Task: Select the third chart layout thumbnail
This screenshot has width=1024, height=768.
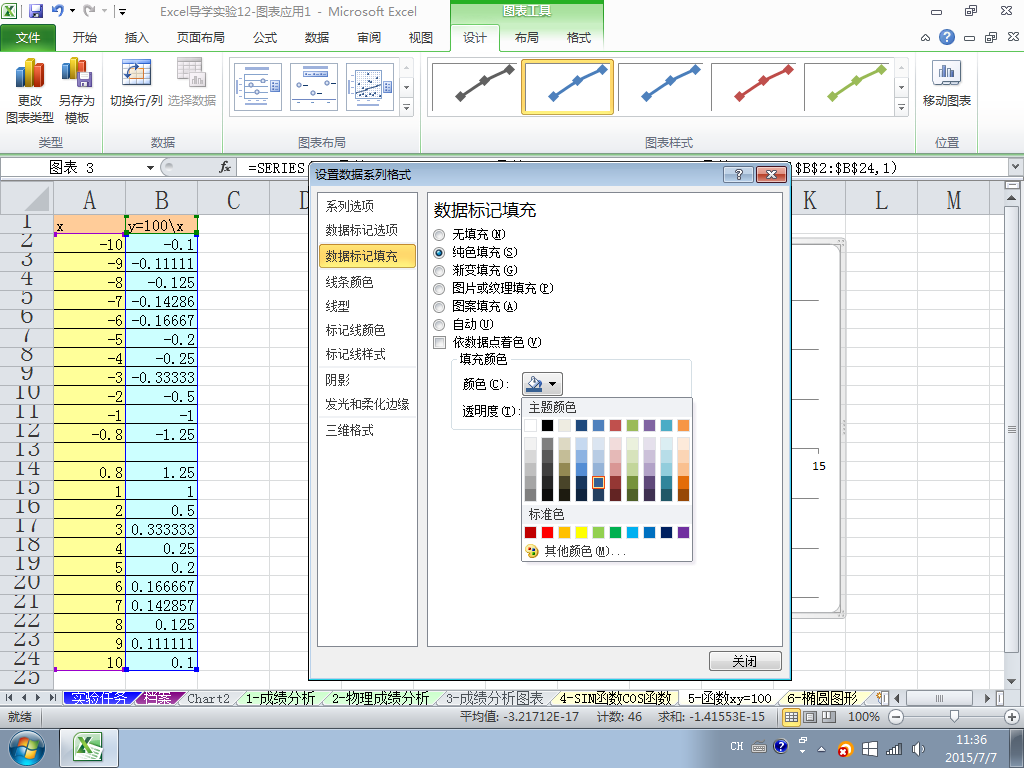Action: [370, 87]
